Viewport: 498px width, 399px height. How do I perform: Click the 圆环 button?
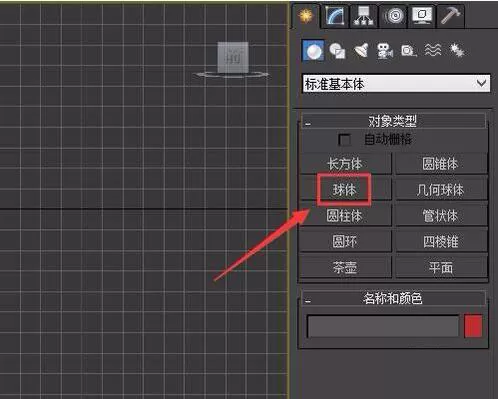345,241
